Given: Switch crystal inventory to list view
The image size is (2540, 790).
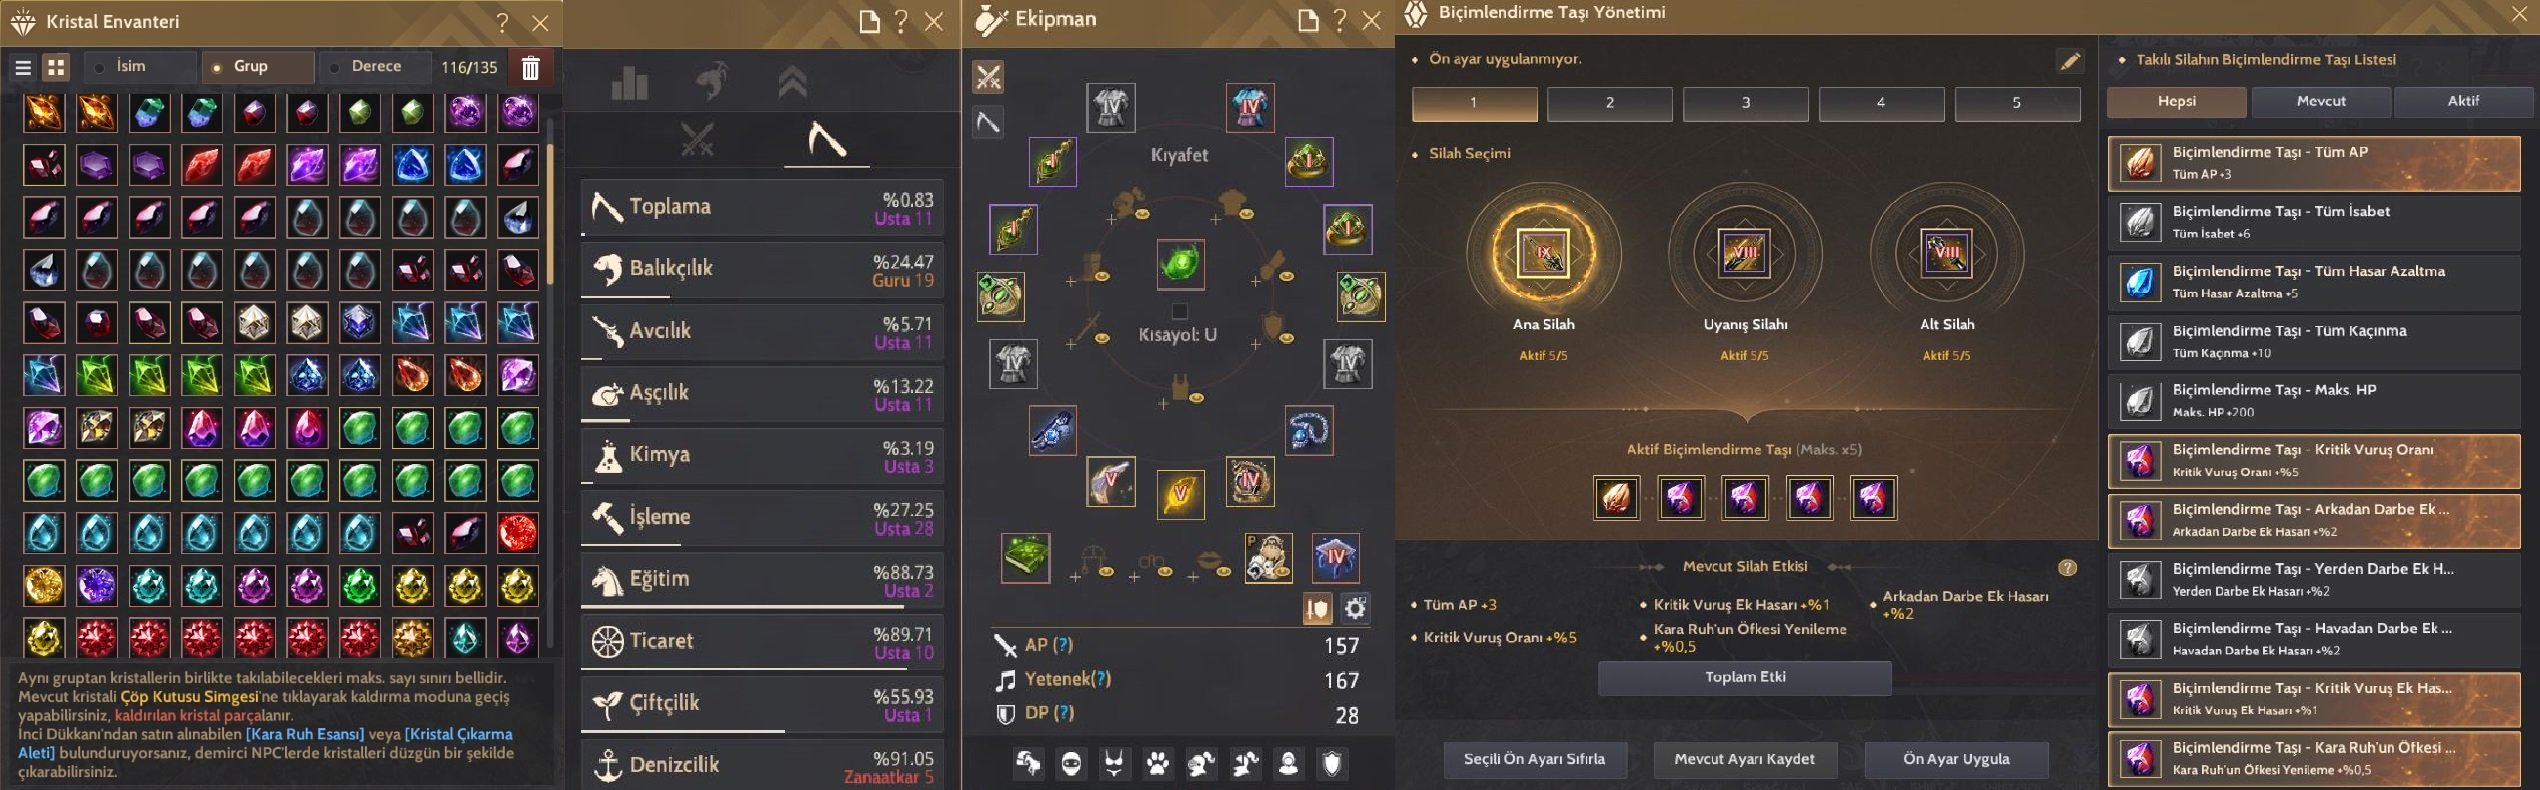Looking at the screenshot, I should coord(23,67).
